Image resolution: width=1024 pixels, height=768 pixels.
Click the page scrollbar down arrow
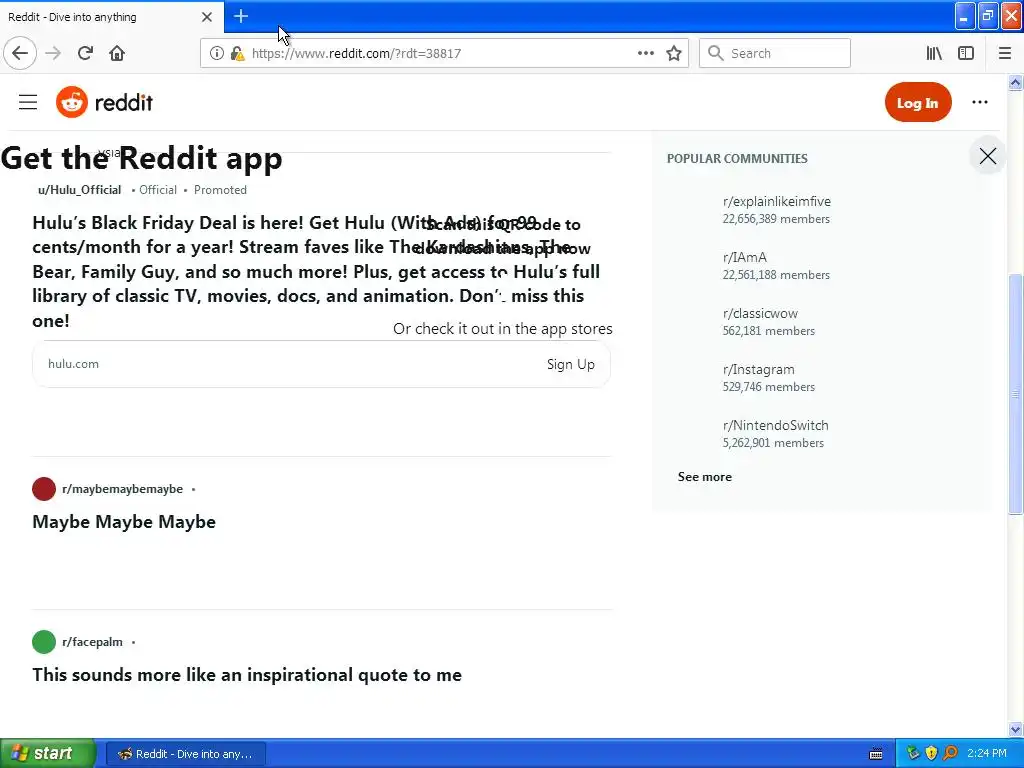1016,729
